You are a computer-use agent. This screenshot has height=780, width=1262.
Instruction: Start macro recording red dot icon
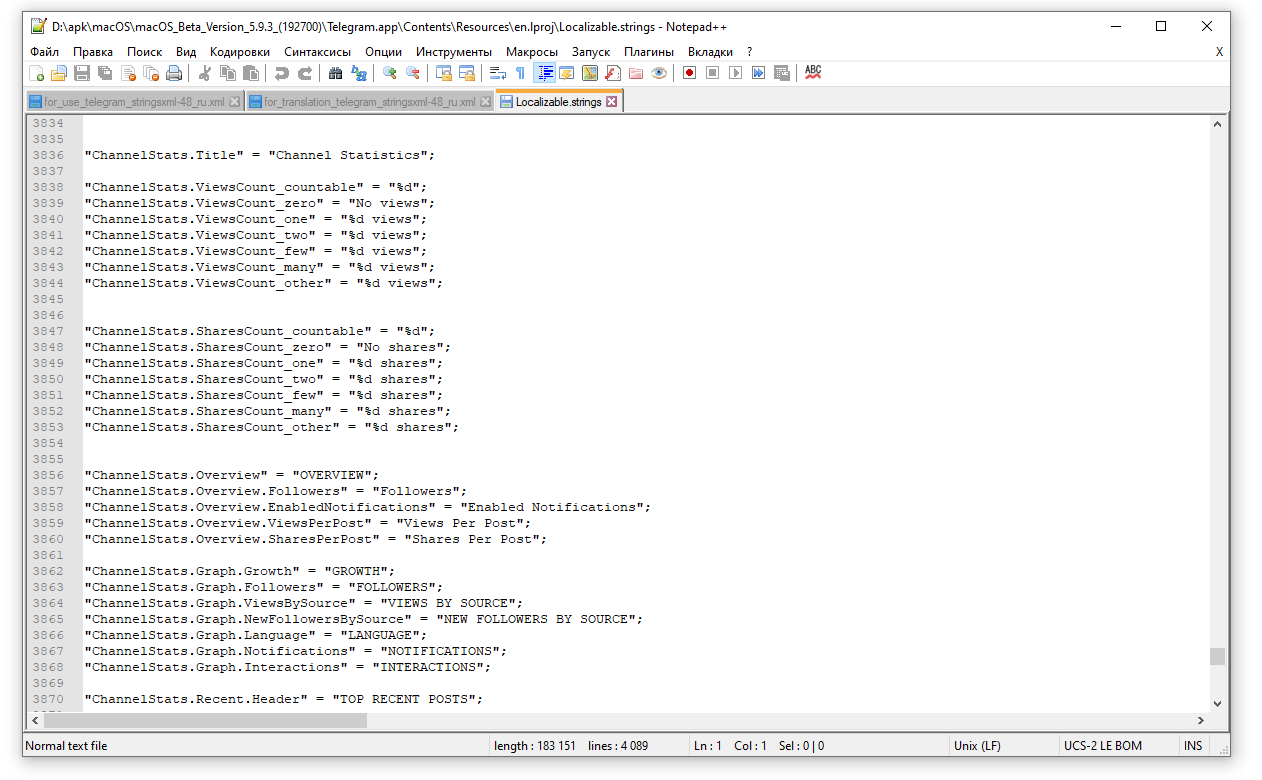click(689, 73)
